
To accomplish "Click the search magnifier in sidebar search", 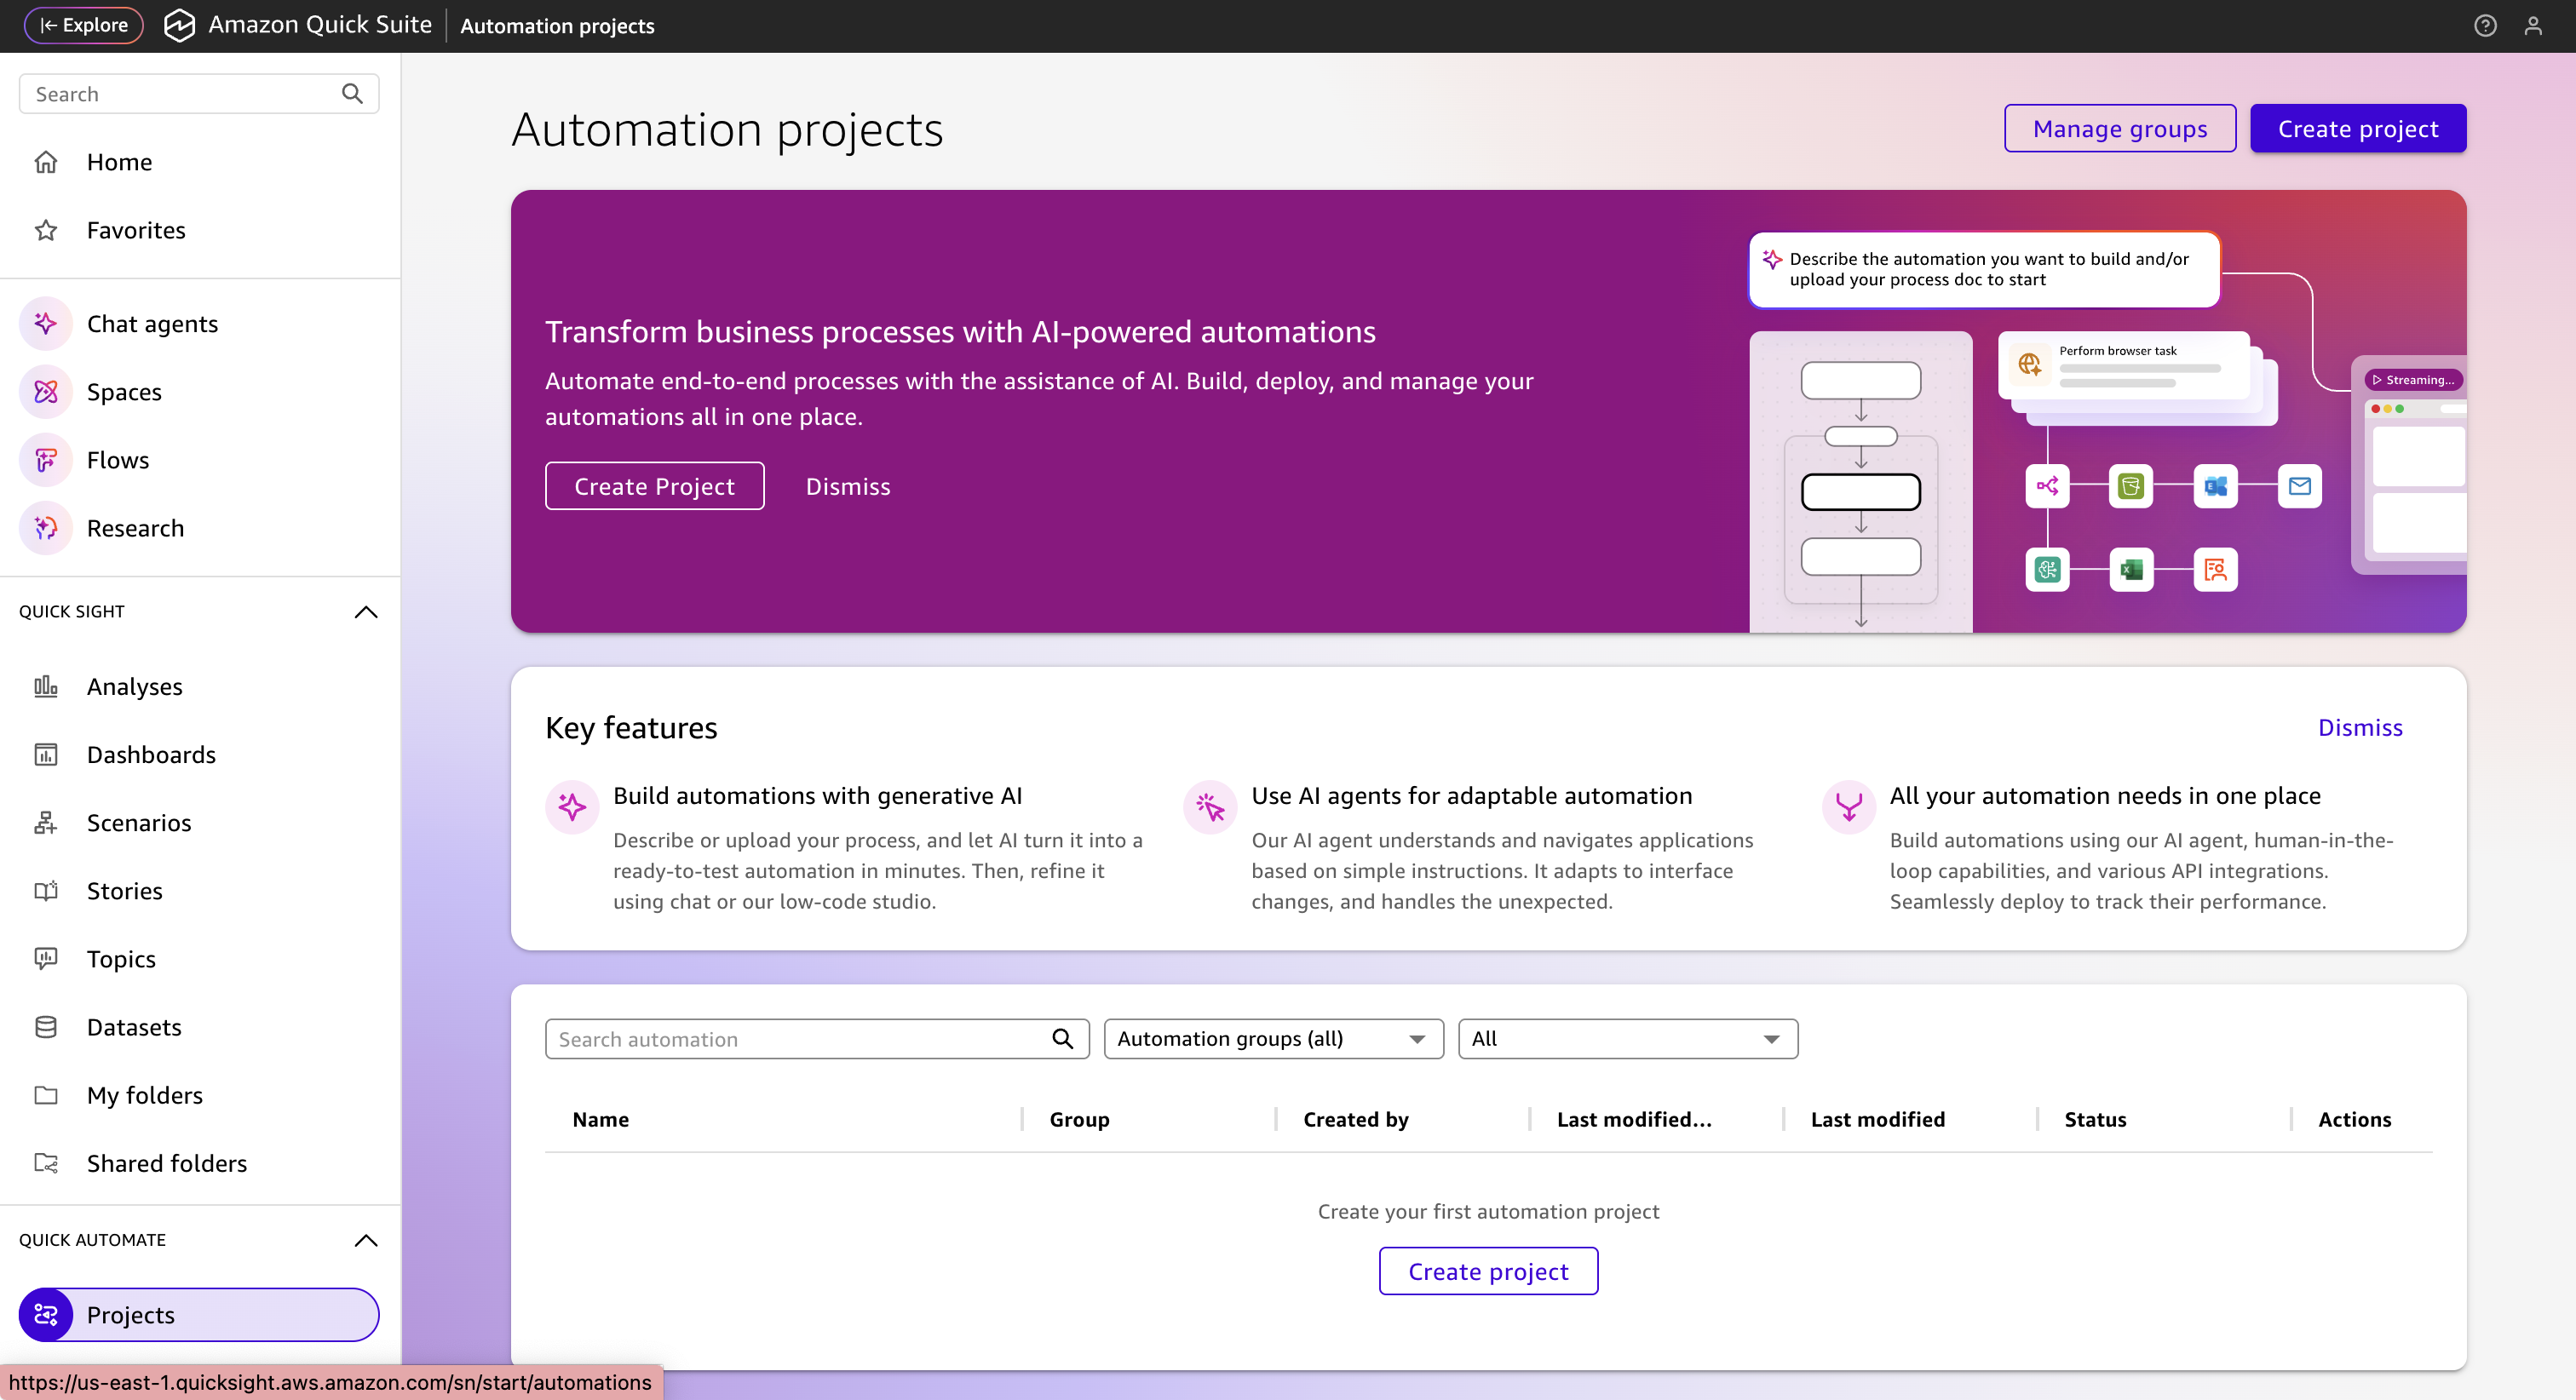I will coord(352,93).
